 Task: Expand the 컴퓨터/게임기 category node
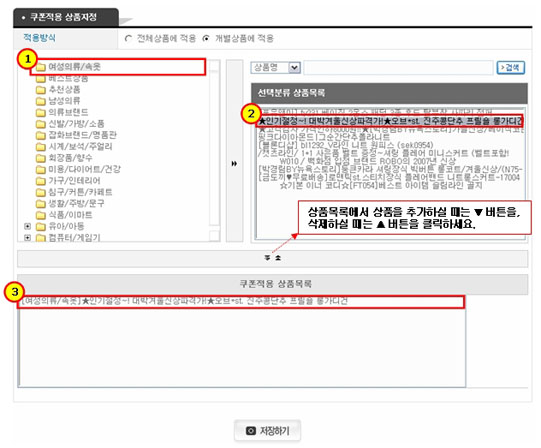point(28,238)
